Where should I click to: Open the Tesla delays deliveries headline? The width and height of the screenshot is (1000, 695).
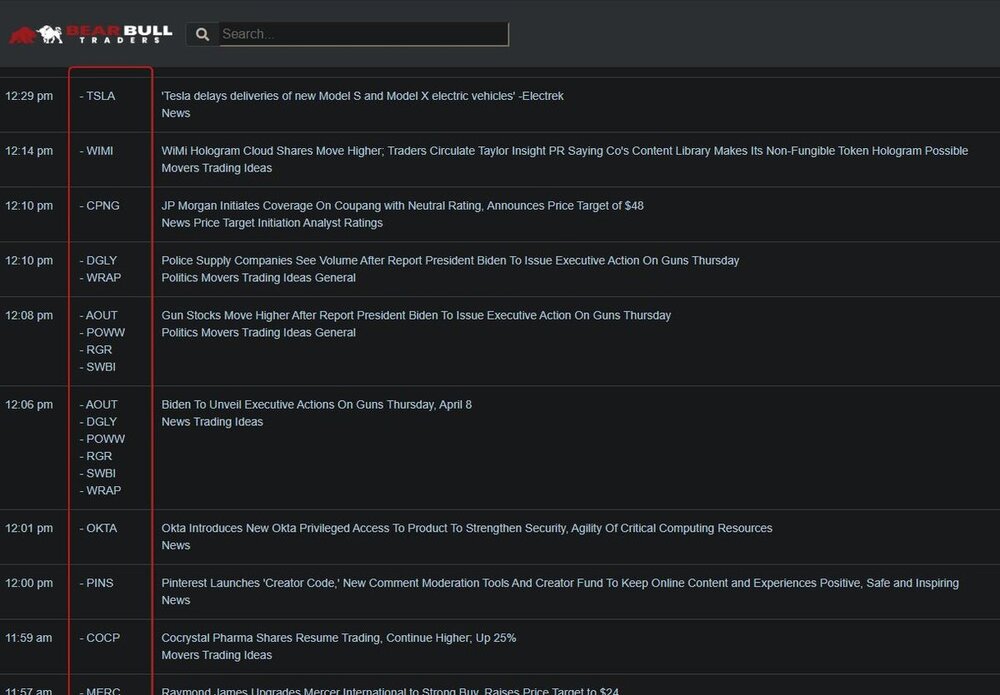pyautogui.click(x=362, y=96)
